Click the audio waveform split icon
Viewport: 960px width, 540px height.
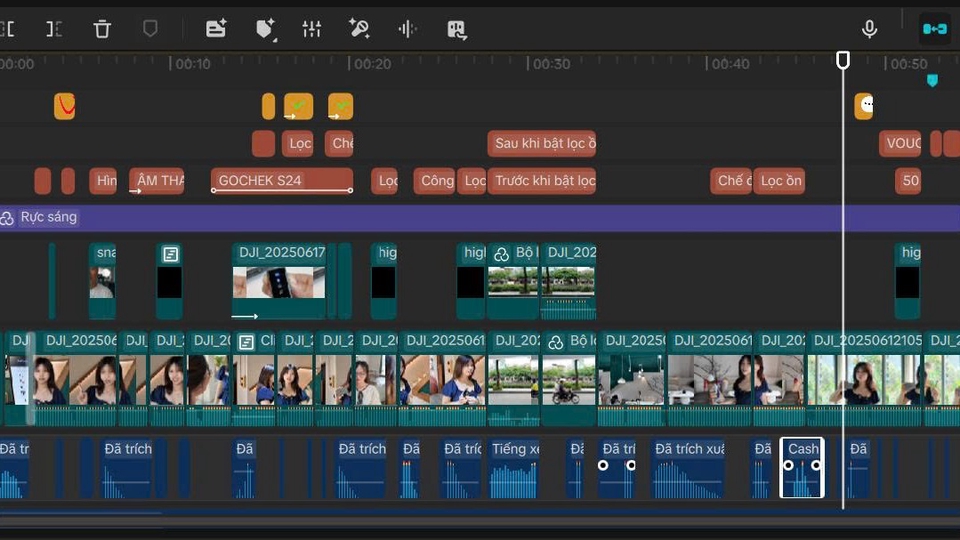[407, 29]
